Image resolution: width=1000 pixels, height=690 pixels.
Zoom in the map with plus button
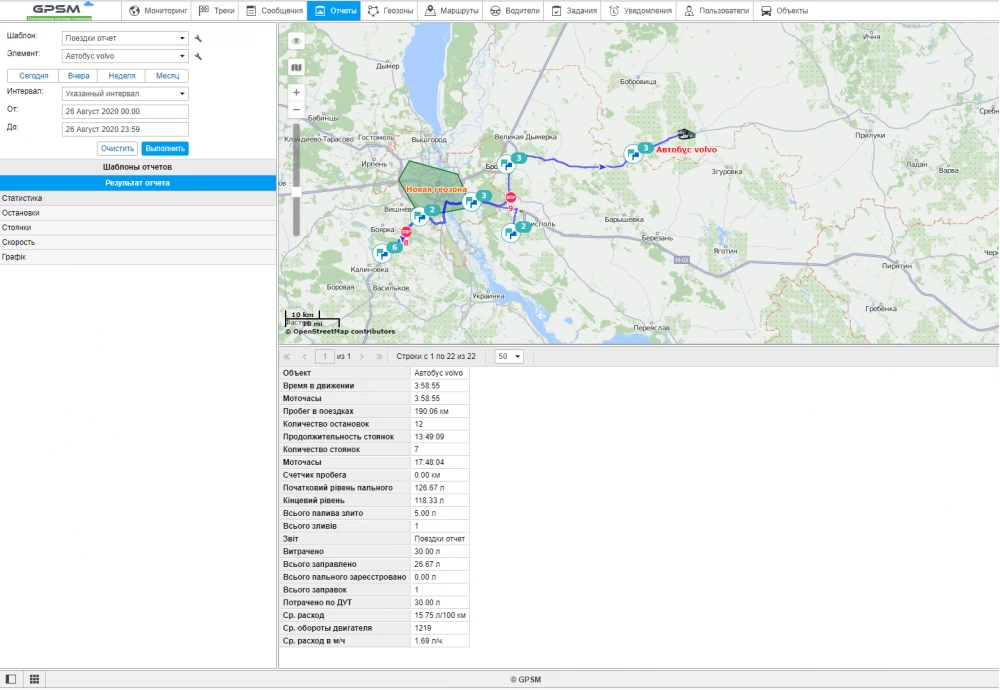296,92
